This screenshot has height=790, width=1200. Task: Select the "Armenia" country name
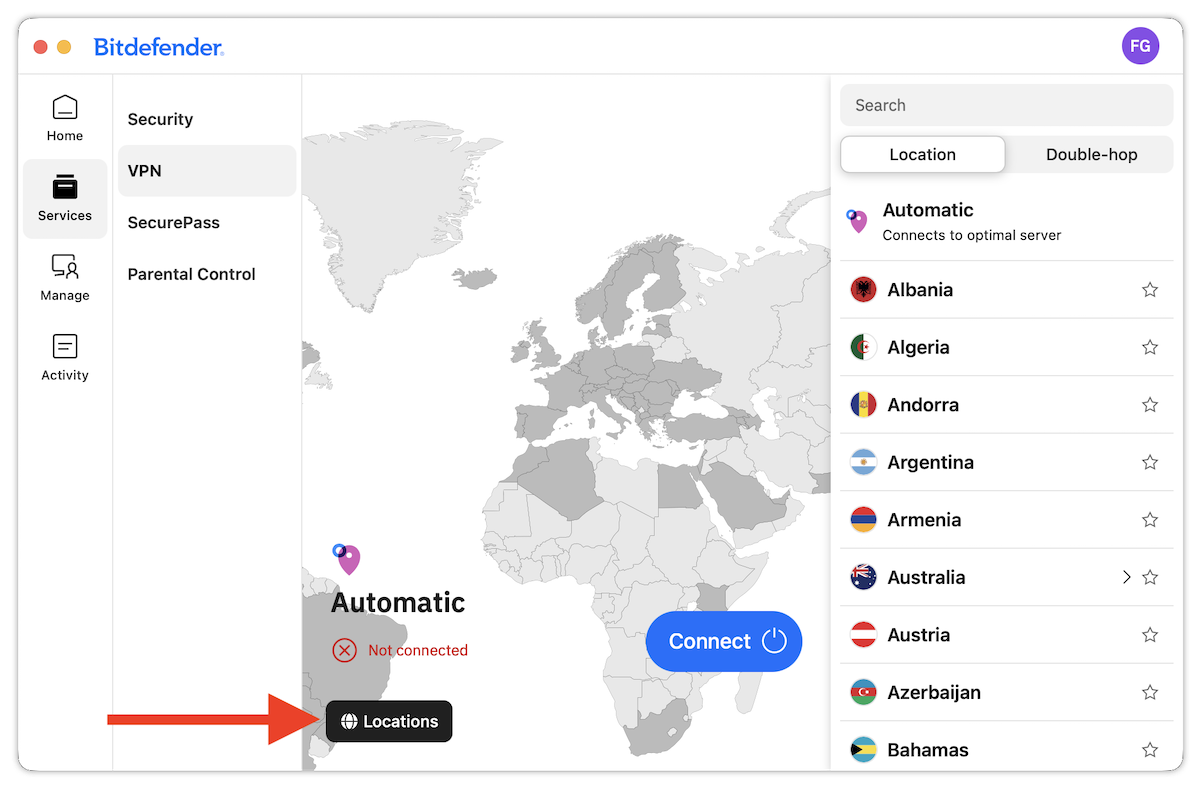point(924,520)
